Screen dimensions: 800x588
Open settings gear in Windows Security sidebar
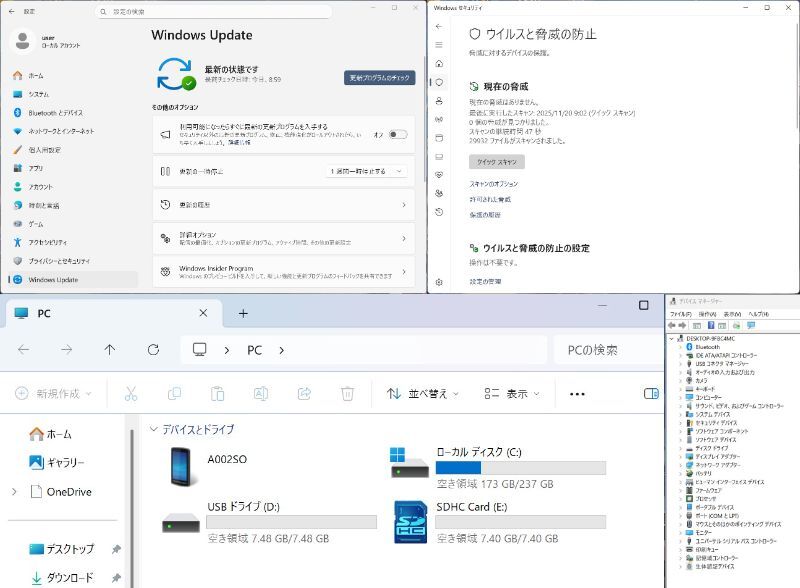(439, 282)
